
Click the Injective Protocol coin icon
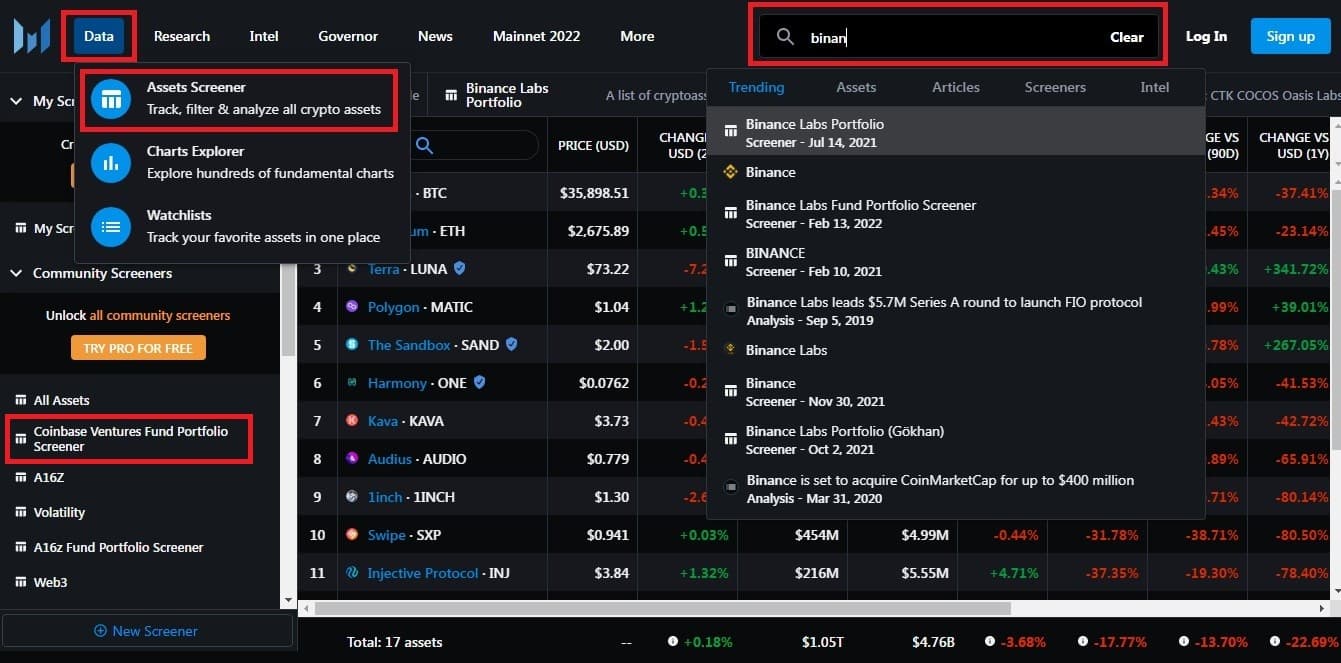(352, 573)
